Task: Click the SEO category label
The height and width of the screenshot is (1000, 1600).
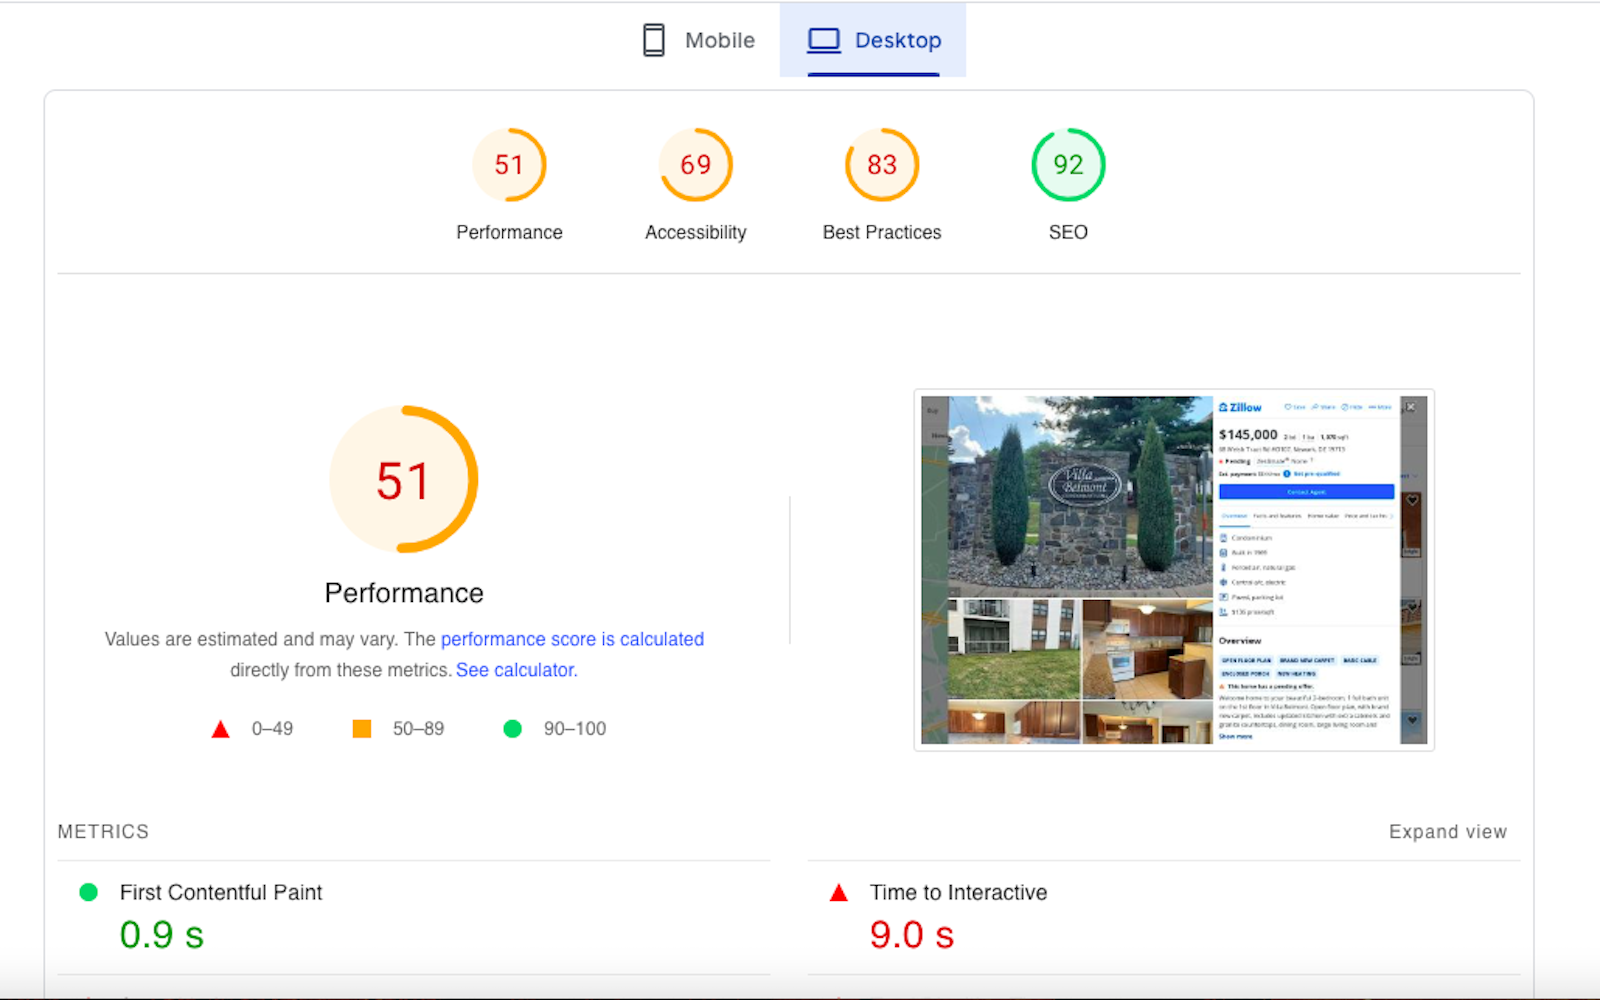Action: (x=1068, y=232)
